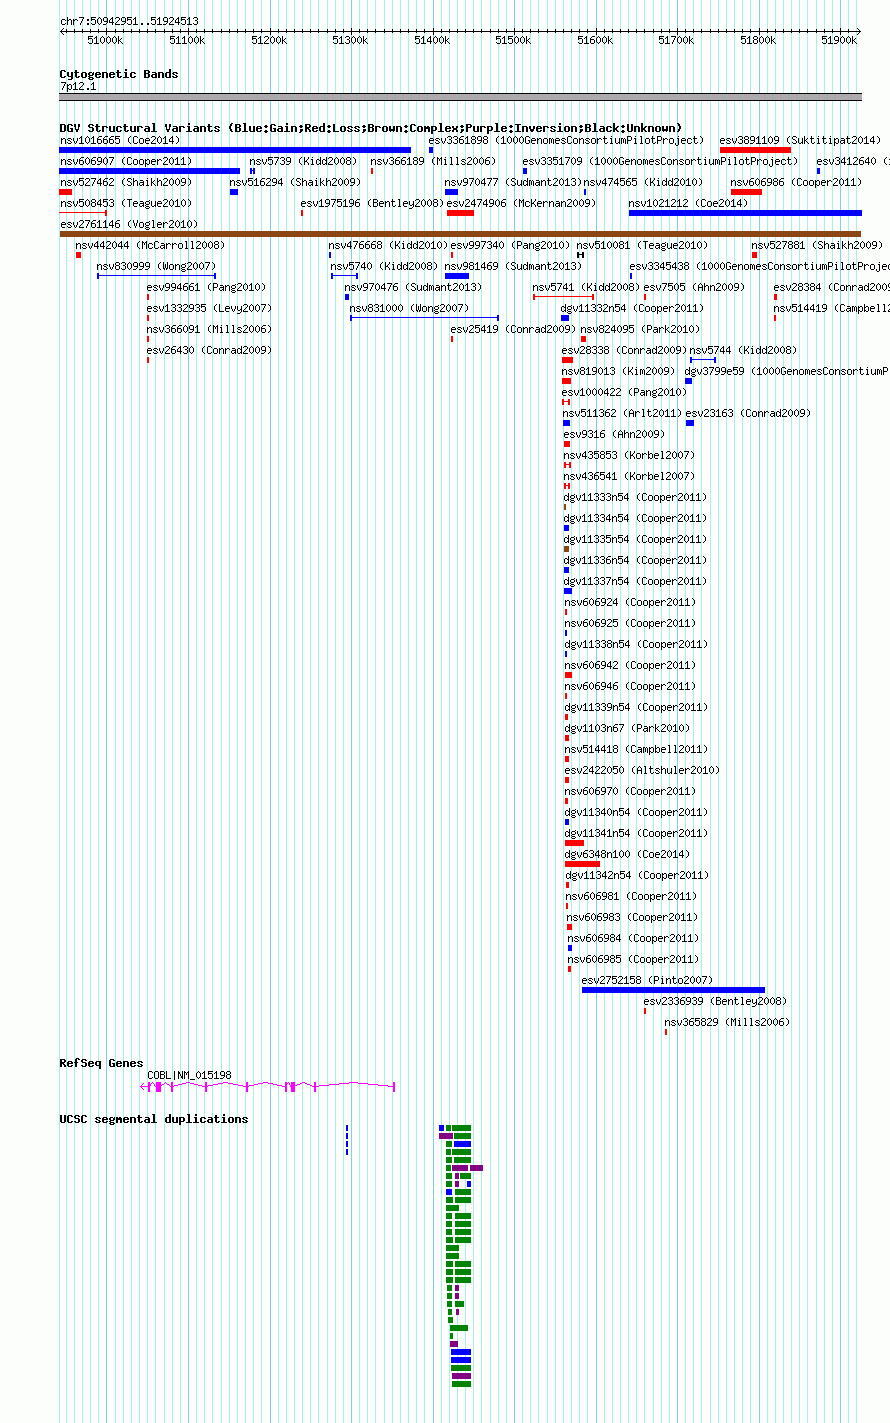This screenshot has height=1423, width=890.
Task: Click nsv831000 (Wong2007) label
Action: (409, 308)
